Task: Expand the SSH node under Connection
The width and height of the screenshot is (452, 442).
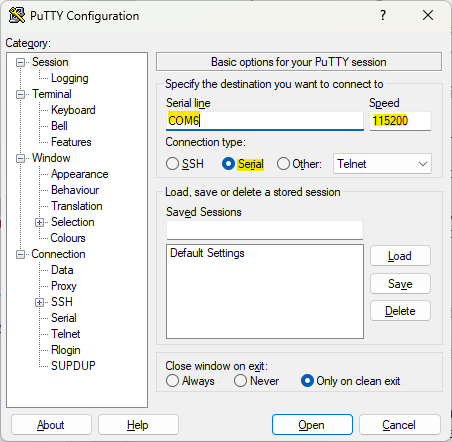Action: (39, 302)
